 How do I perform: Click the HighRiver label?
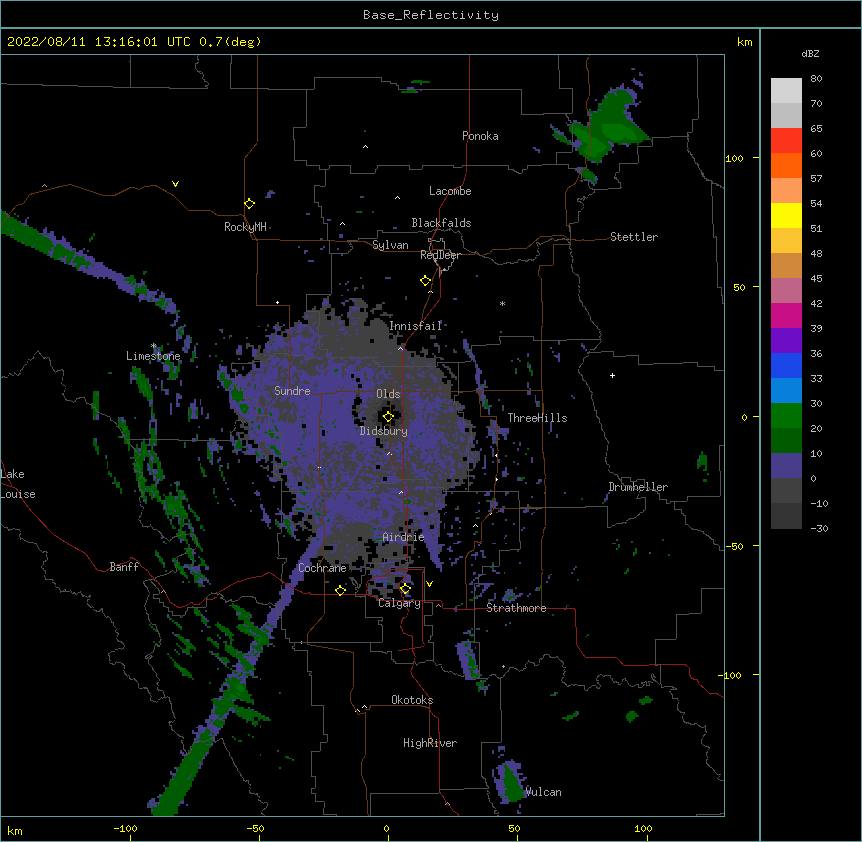(x=430, y=743)
